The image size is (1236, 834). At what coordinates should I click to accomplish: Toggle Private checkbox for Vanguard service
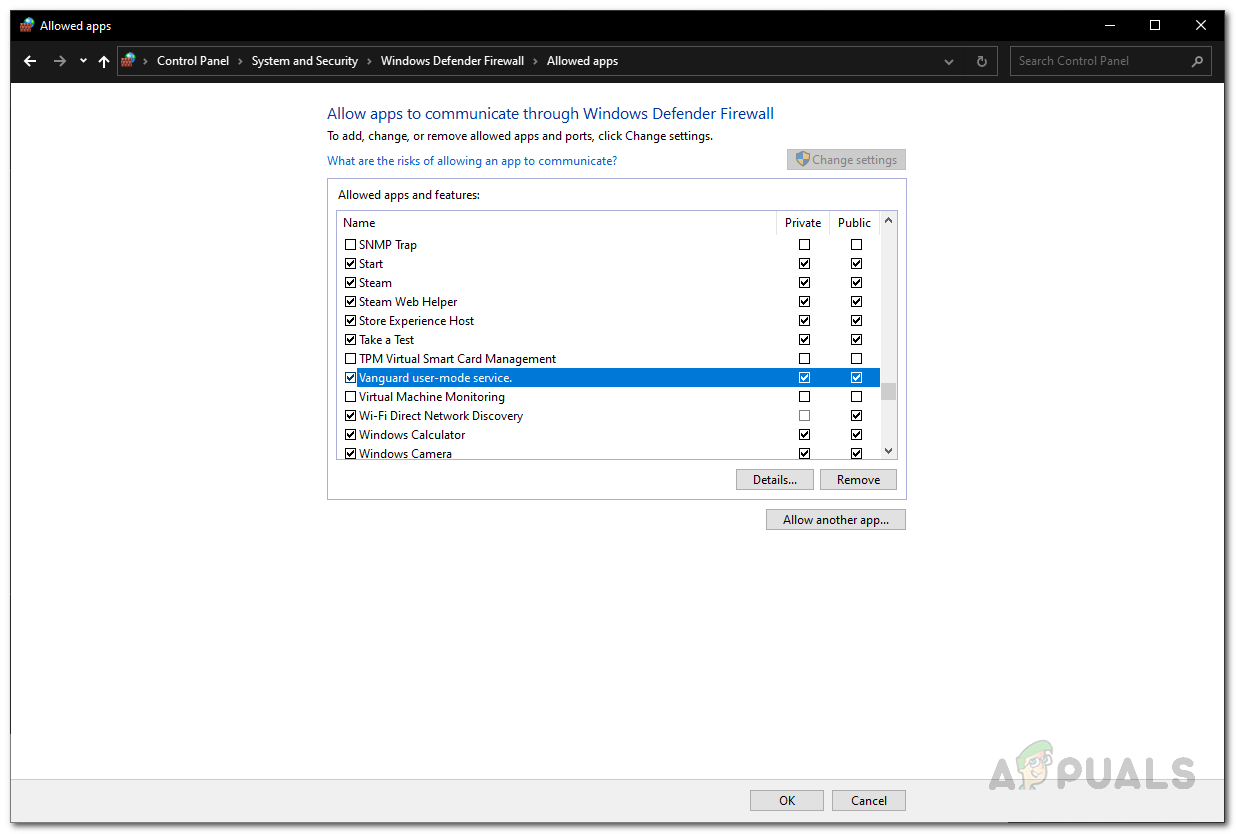coord(805,378)
